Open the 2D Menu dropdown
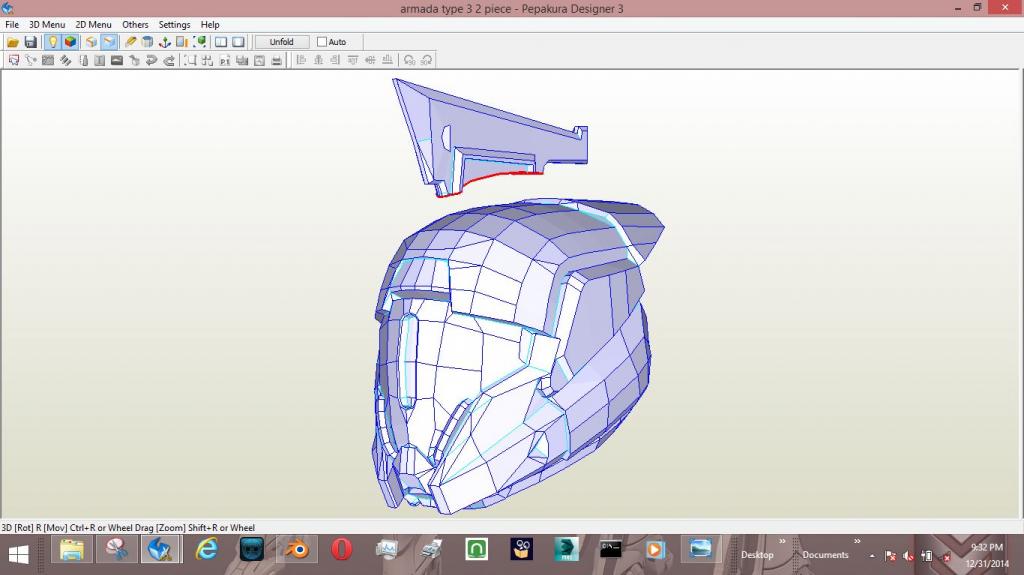Image resolution: width=1024 pixels, height=575 pixels. [93, 25]
